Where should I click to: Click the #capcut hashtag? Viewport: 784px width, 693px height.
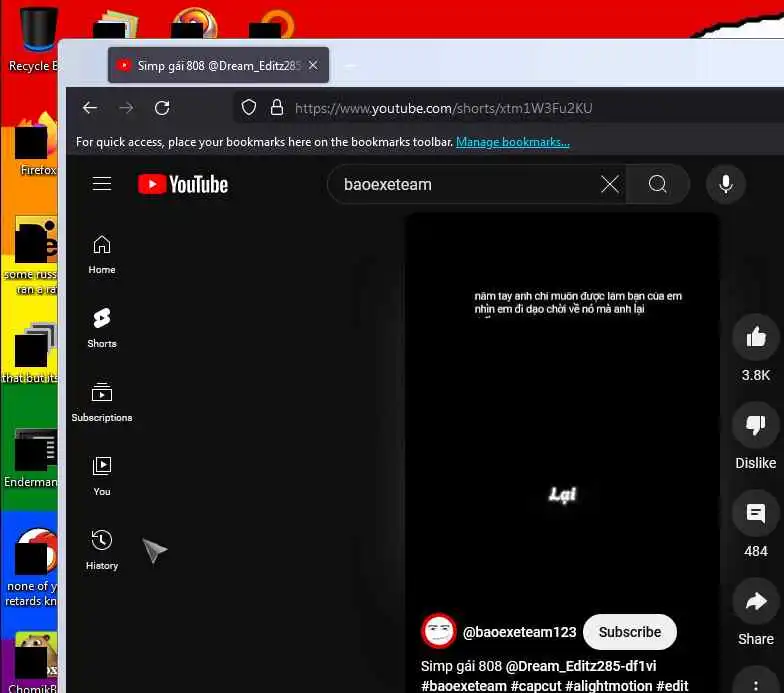[536, 686]
